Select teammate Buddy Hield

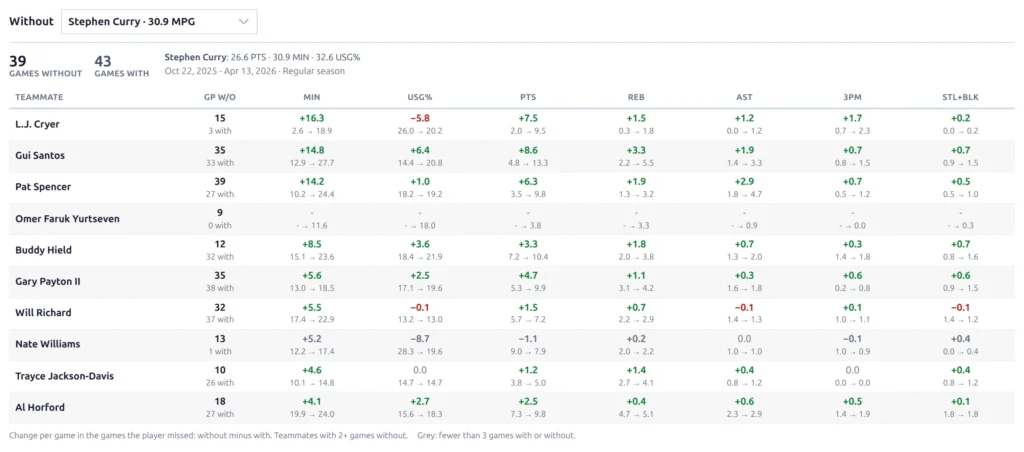tap(43, 250)
